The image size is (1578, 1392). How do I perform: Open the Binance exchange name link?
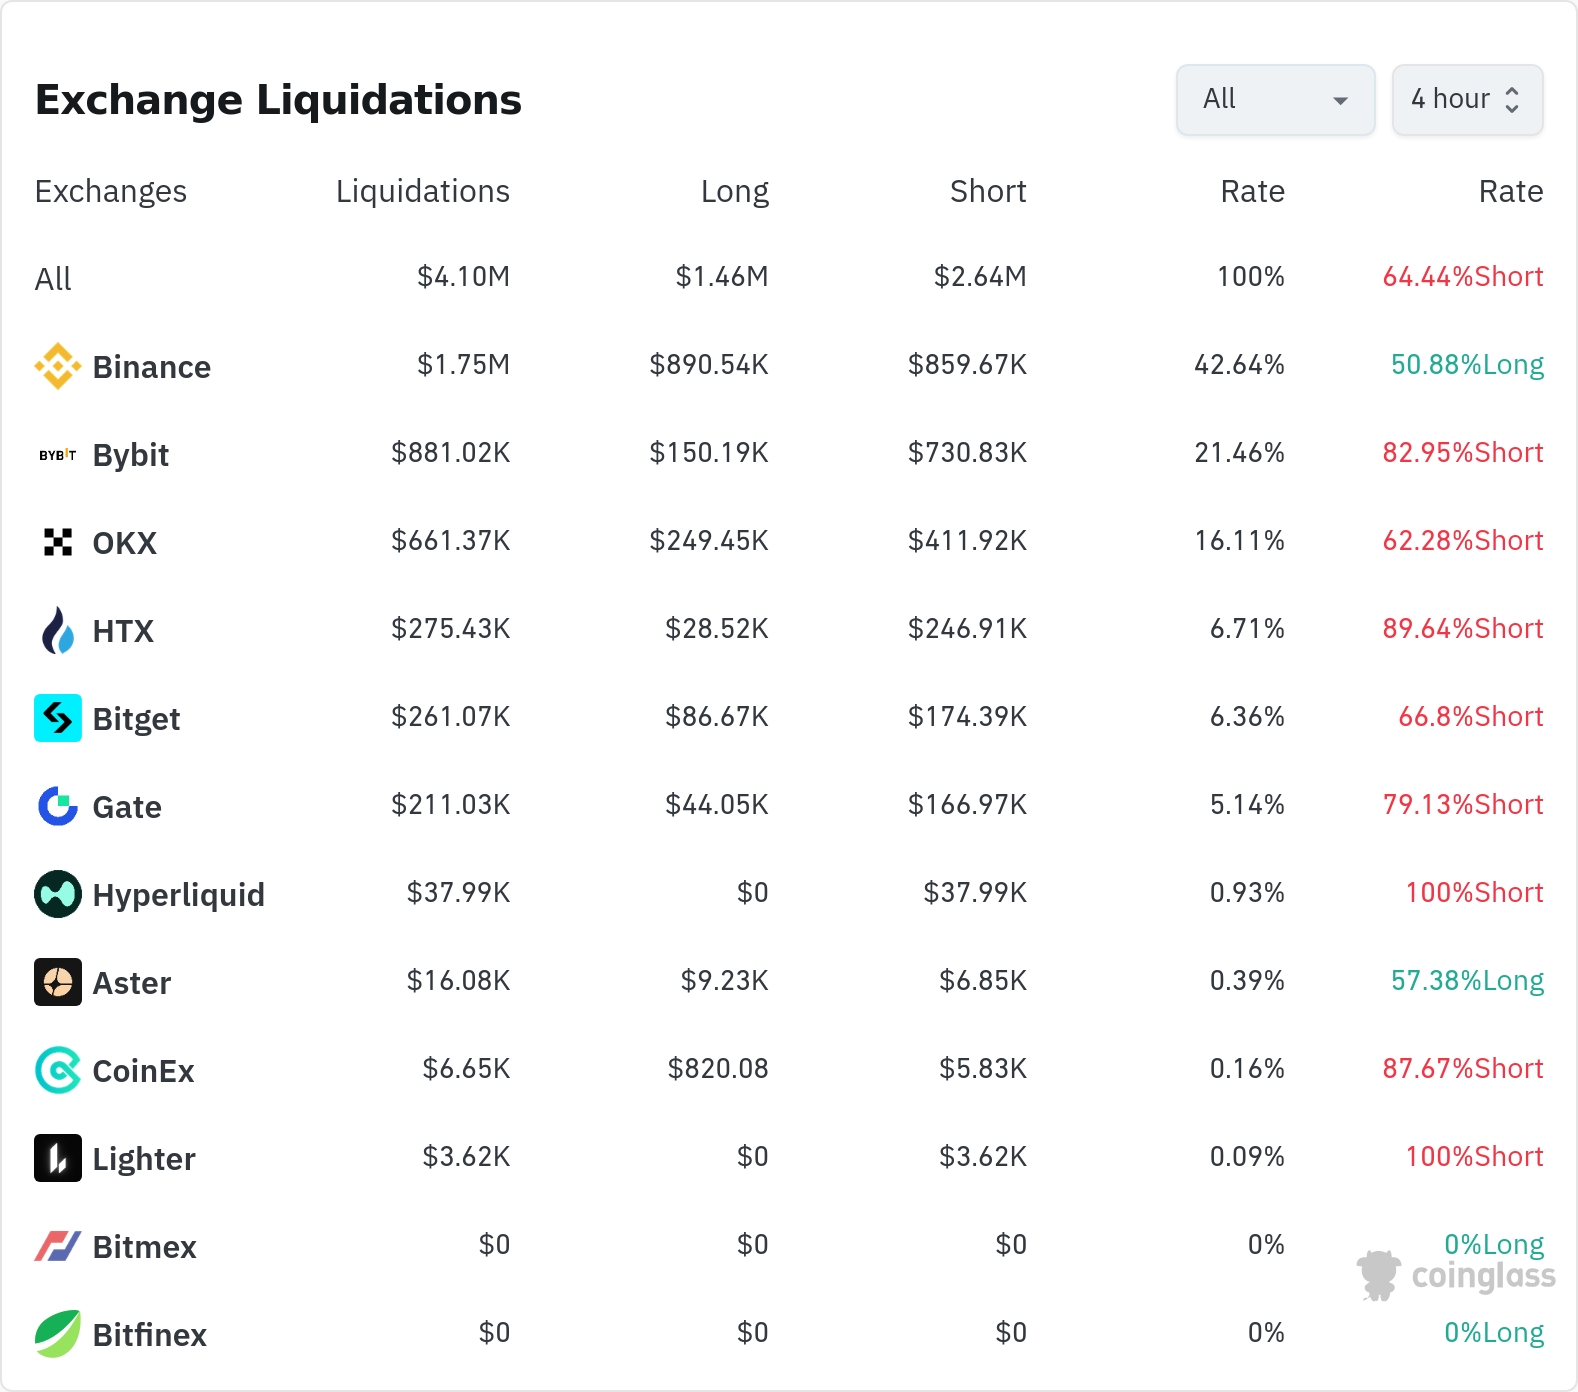pyautogui.click(x=151, y=367)
